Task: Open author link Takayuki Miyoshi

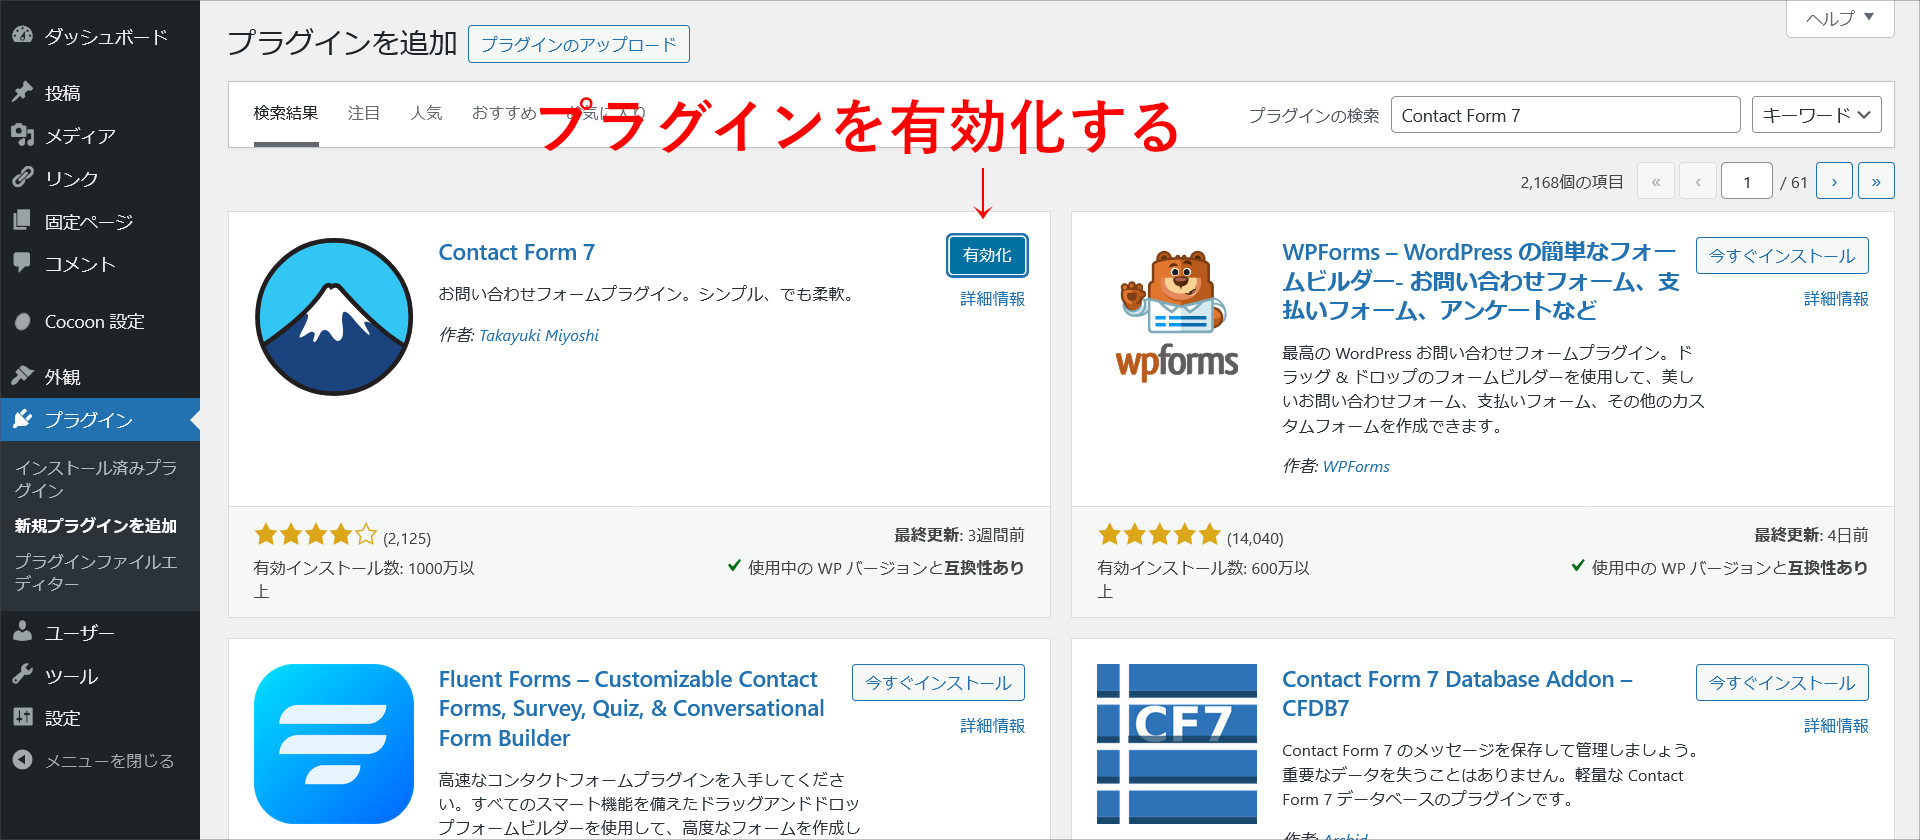Action: (x=539, y=335)
